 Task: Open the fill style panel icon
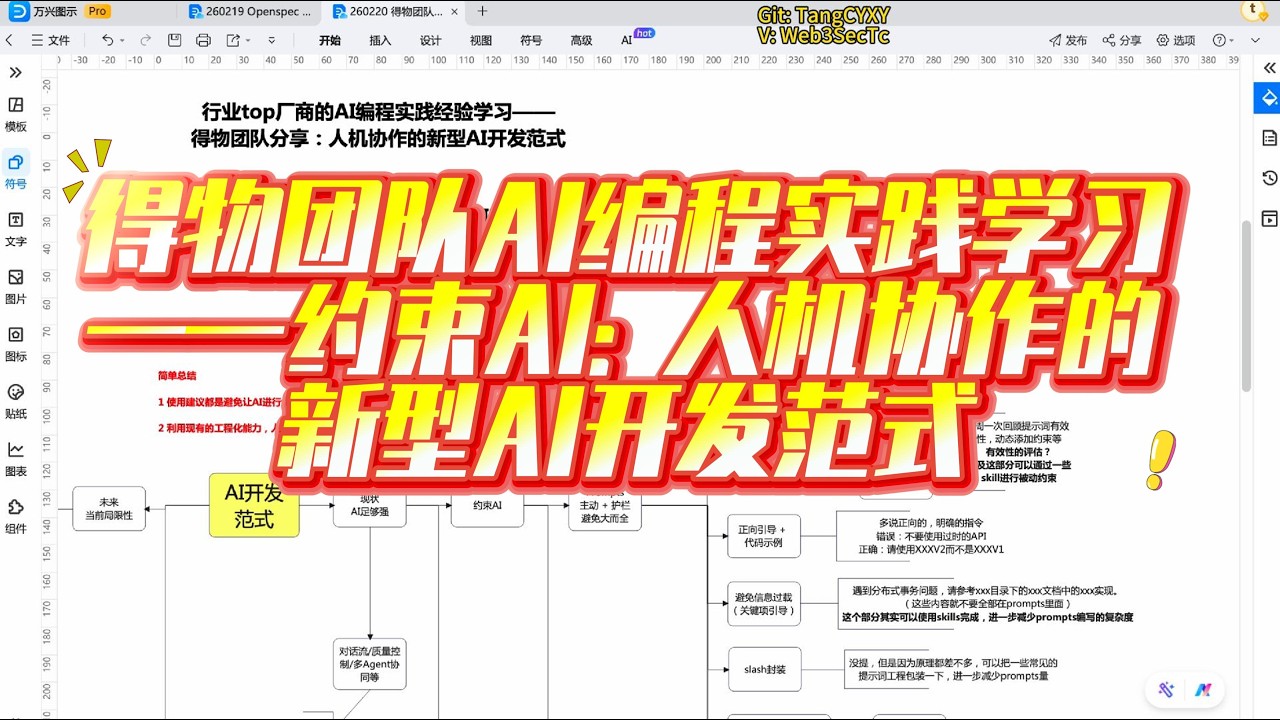point(1269,99)
